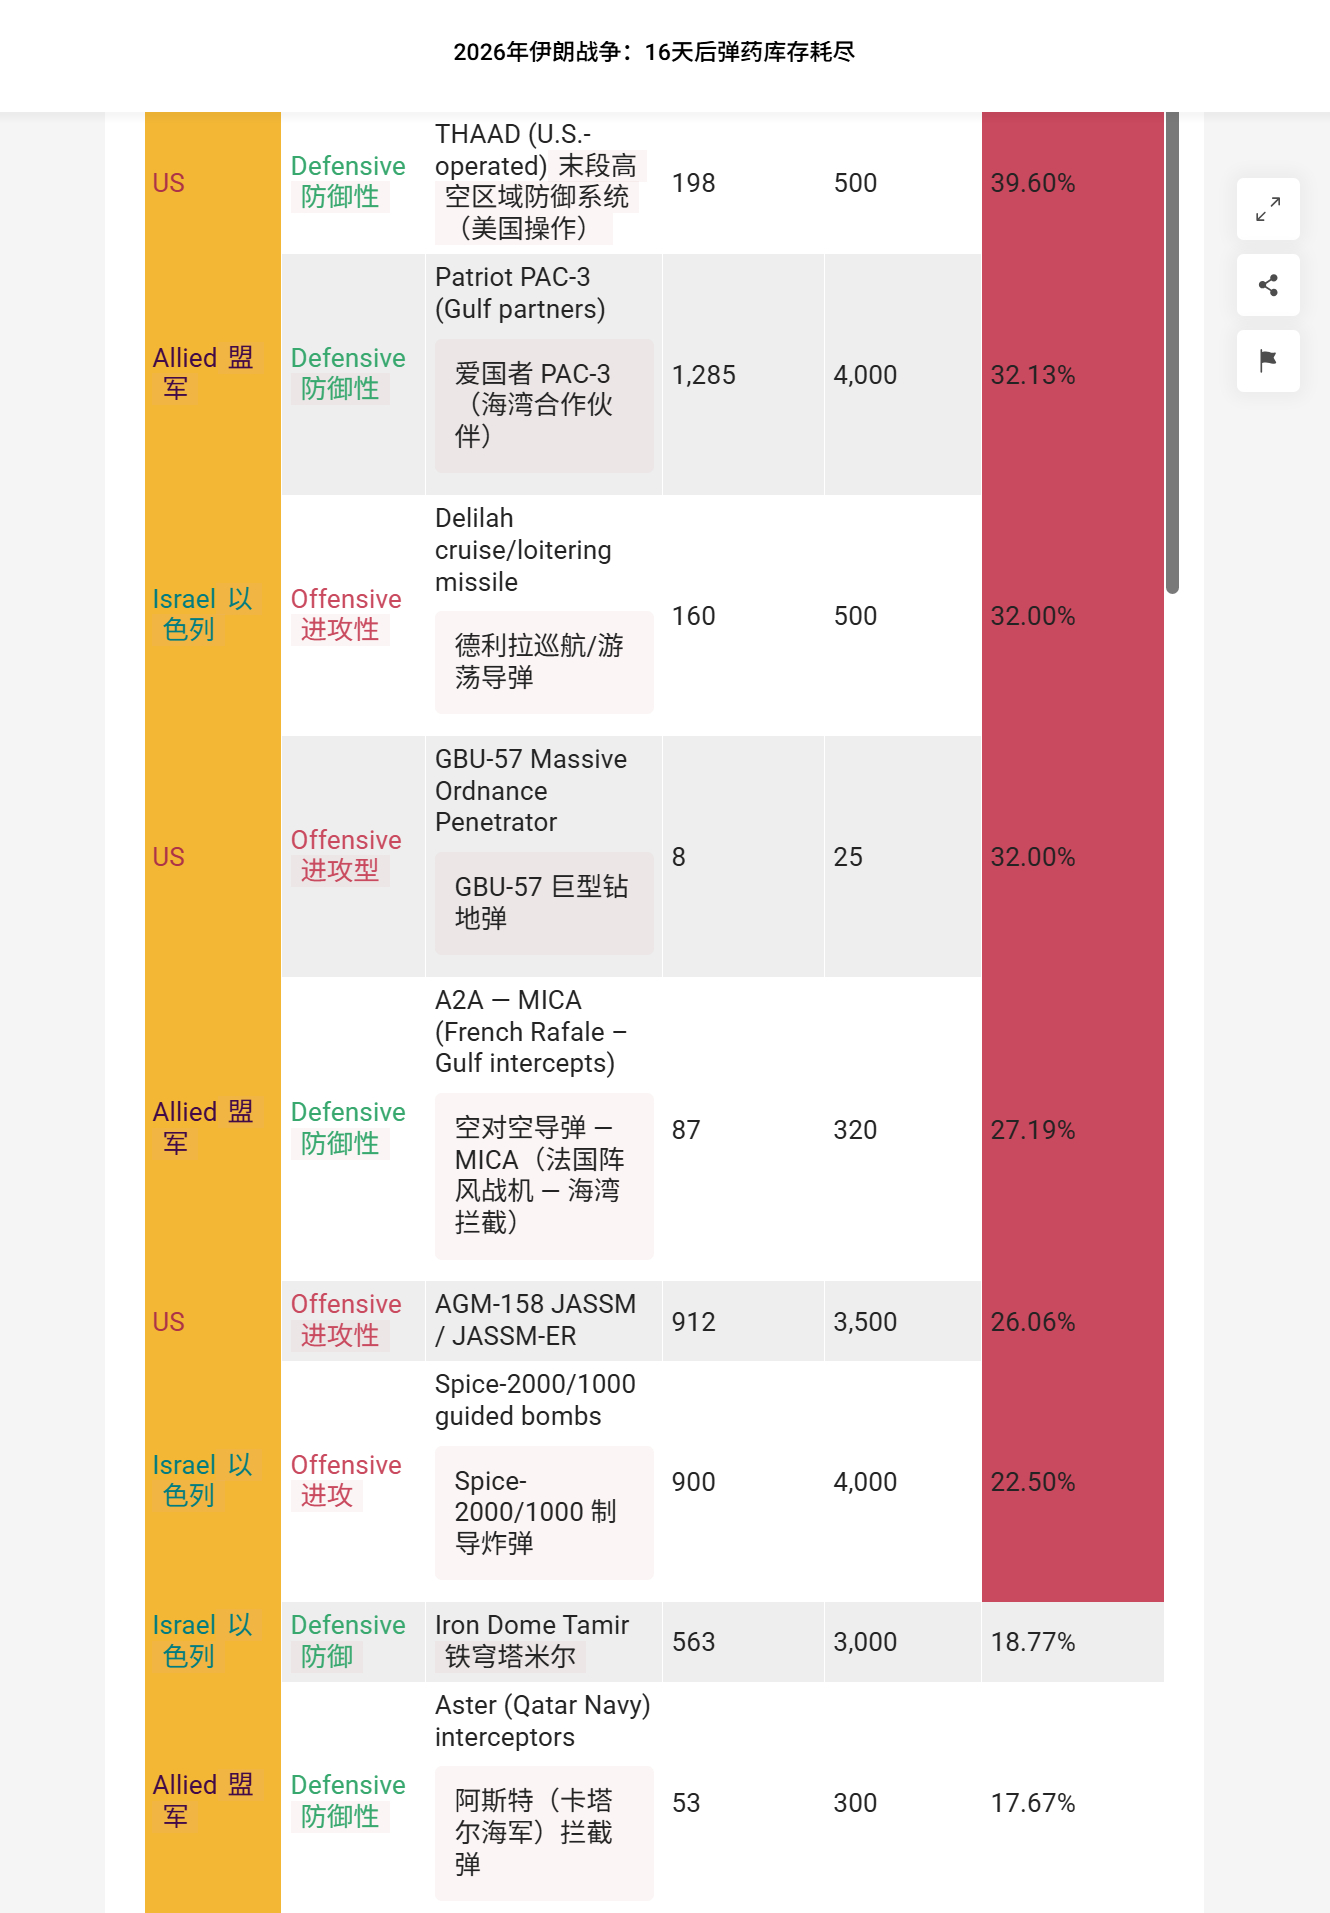Click the table's vertical scrollbar thumb
1330x1913 pixels.
(1172, 352)
